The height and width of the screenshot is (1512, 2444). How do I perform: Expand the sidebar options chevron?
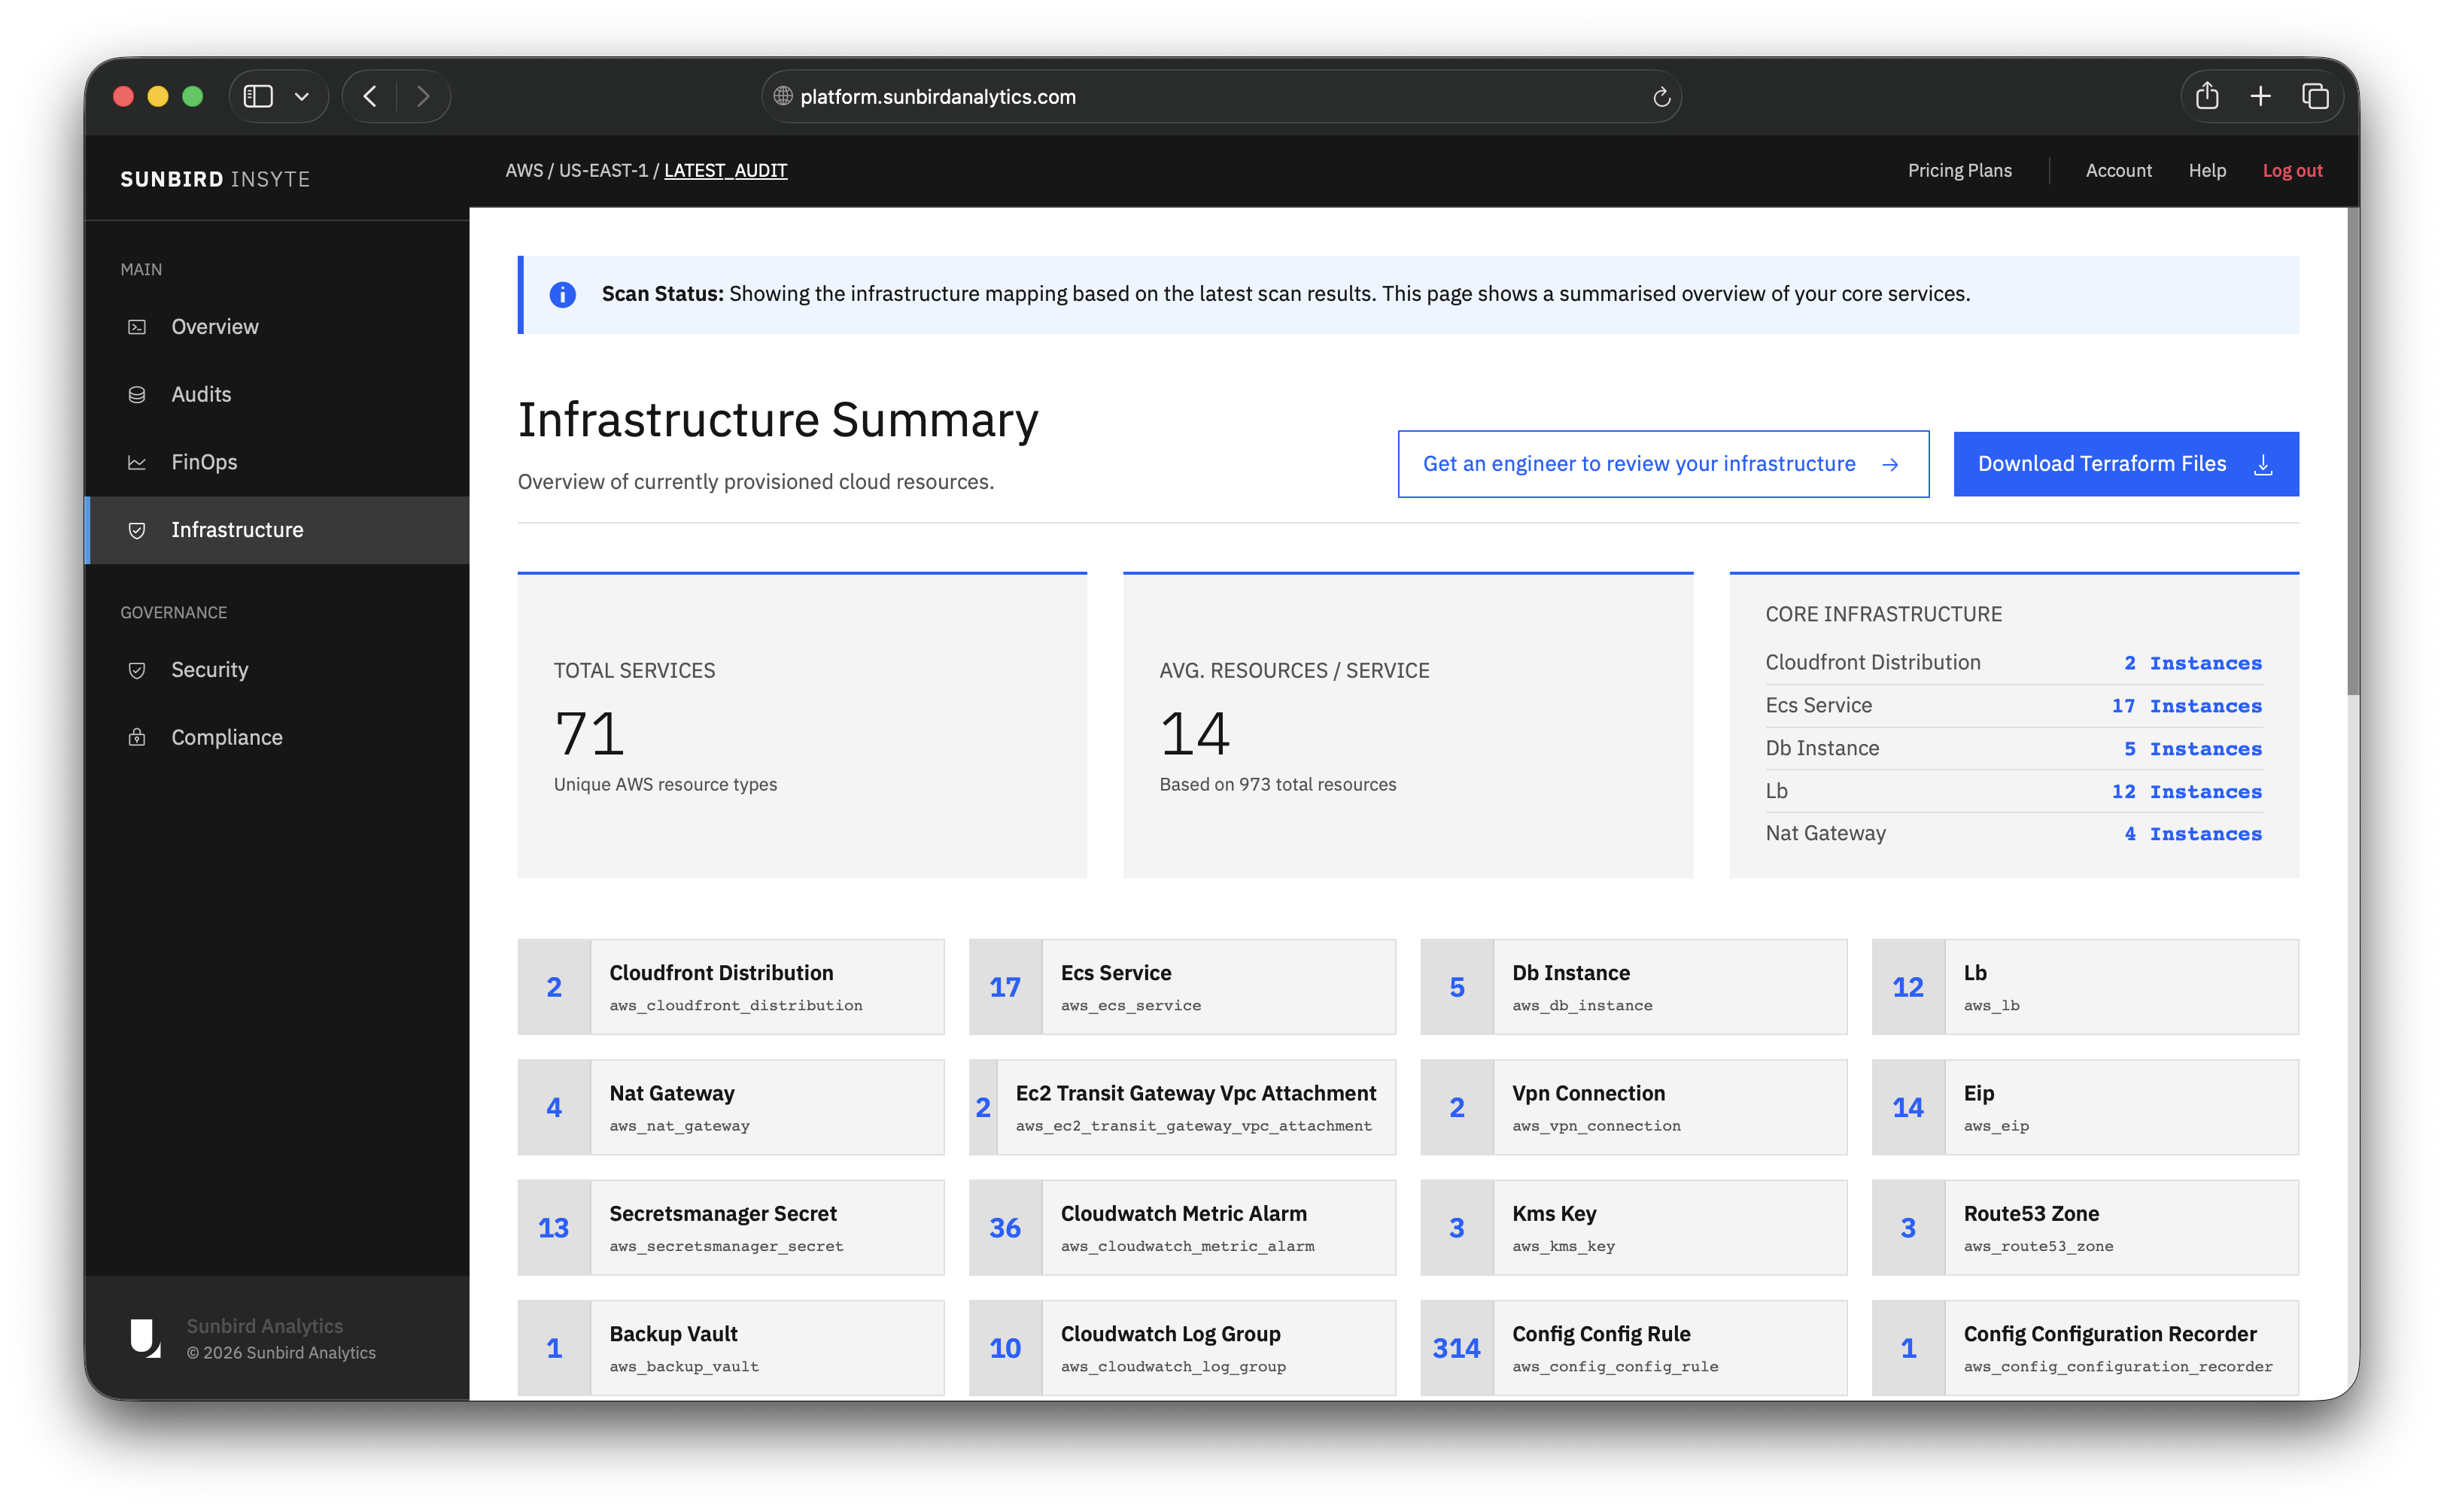coord(302,96)
